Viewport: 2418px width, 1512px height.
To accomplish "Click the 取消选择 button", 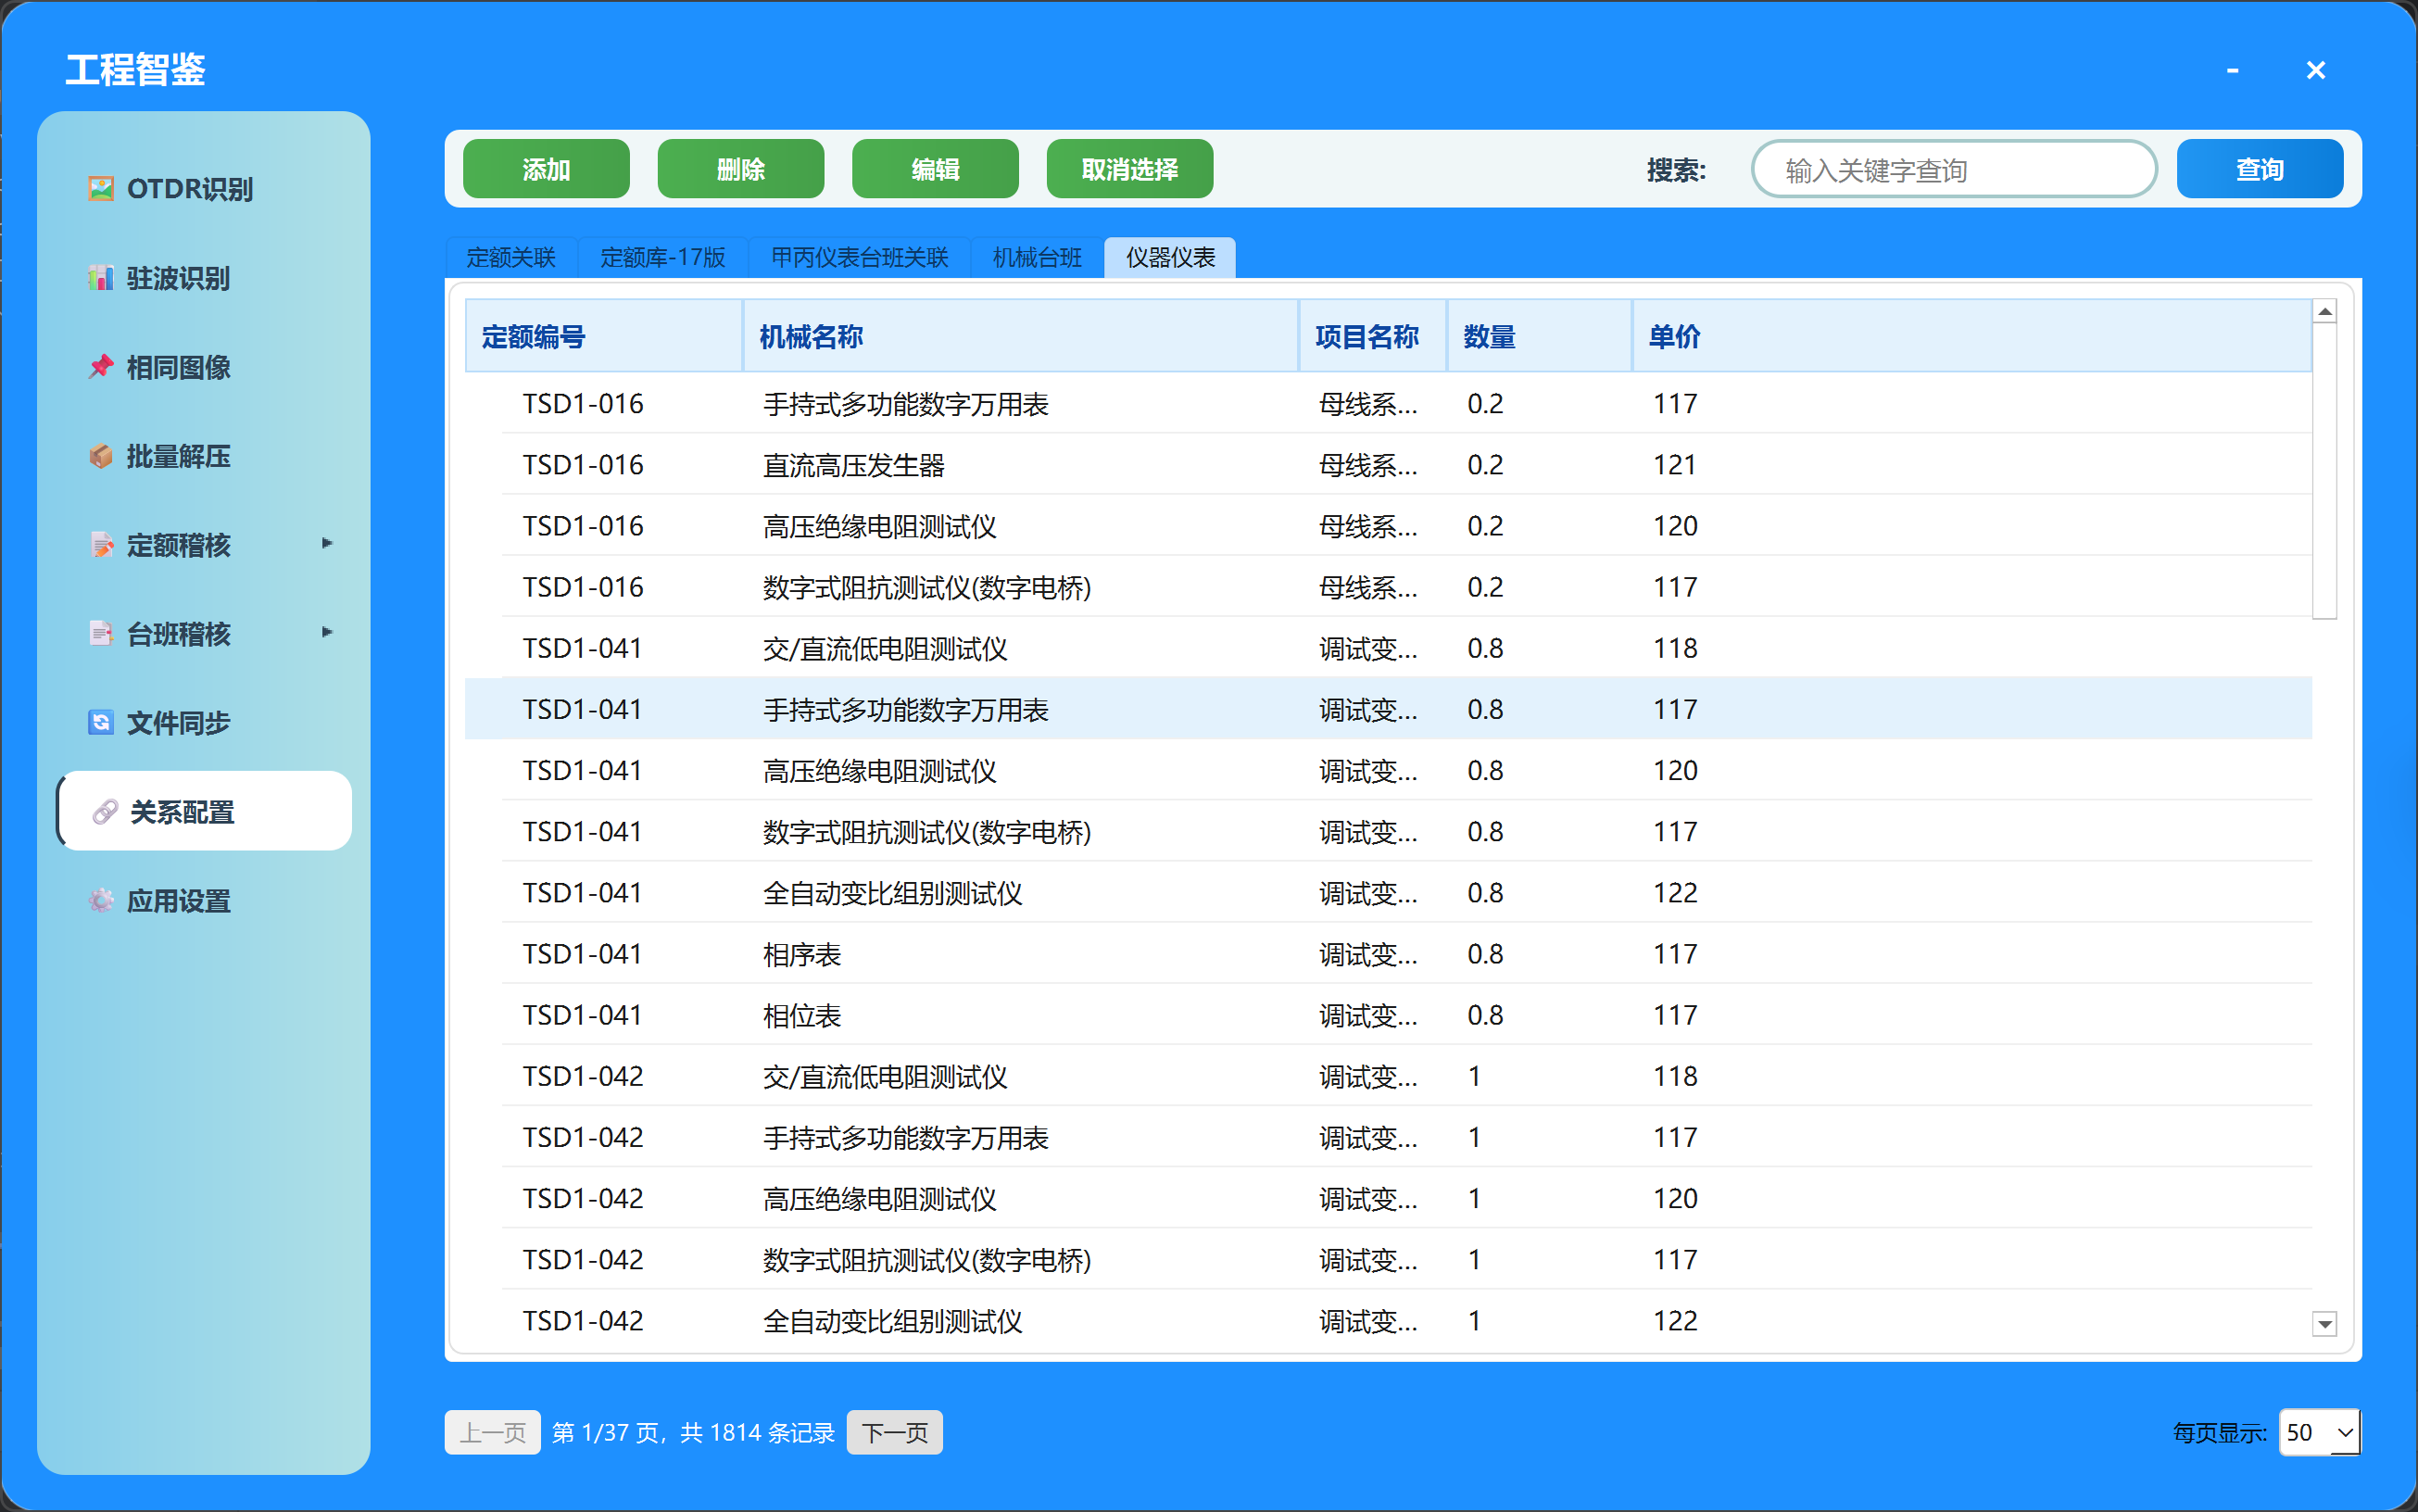I will 1130,169.
